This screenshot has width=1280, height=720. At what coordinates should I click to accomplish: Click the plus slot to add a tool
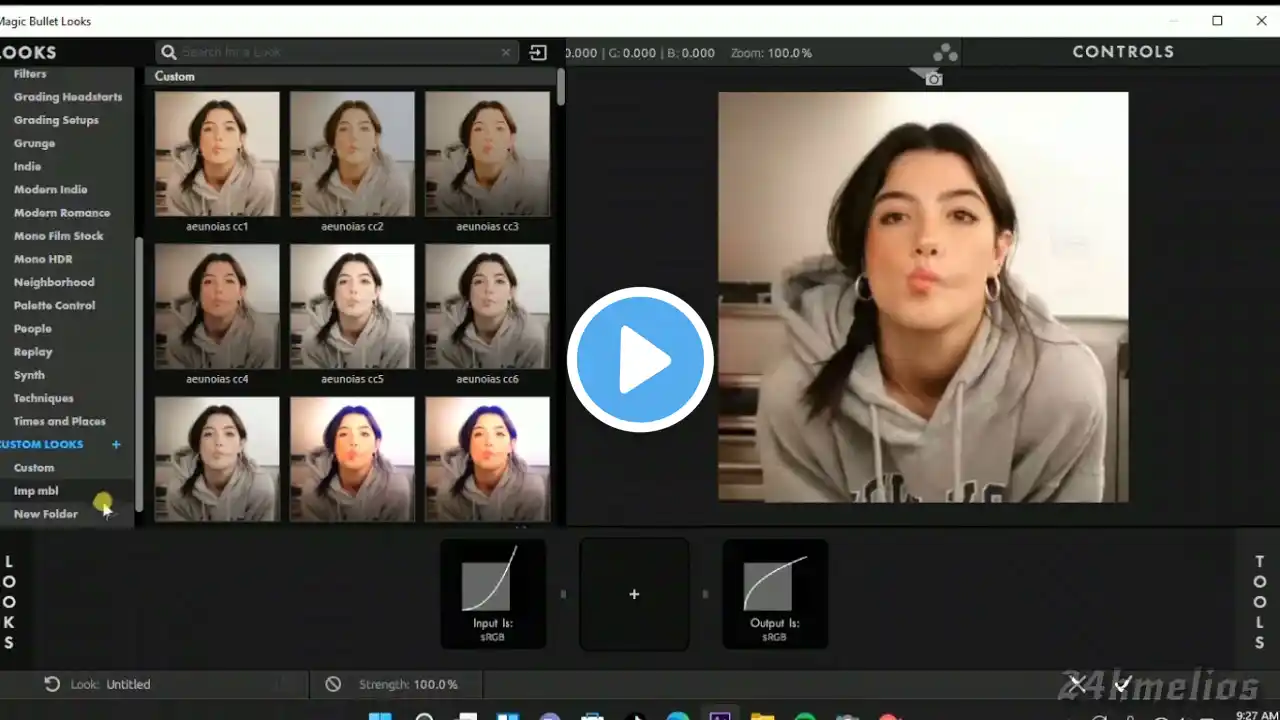point(634,594)
